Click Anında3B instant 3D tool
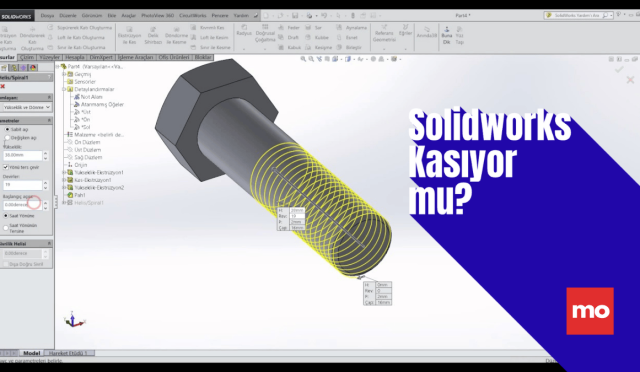The image size is (640, 372). tap(427, 32)
